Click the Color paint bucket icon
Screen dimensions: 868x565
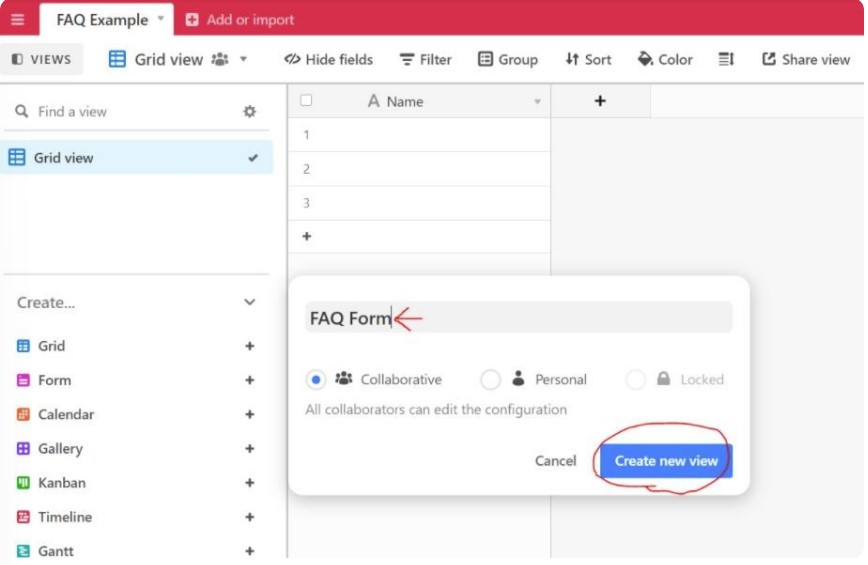coord(646,60)
